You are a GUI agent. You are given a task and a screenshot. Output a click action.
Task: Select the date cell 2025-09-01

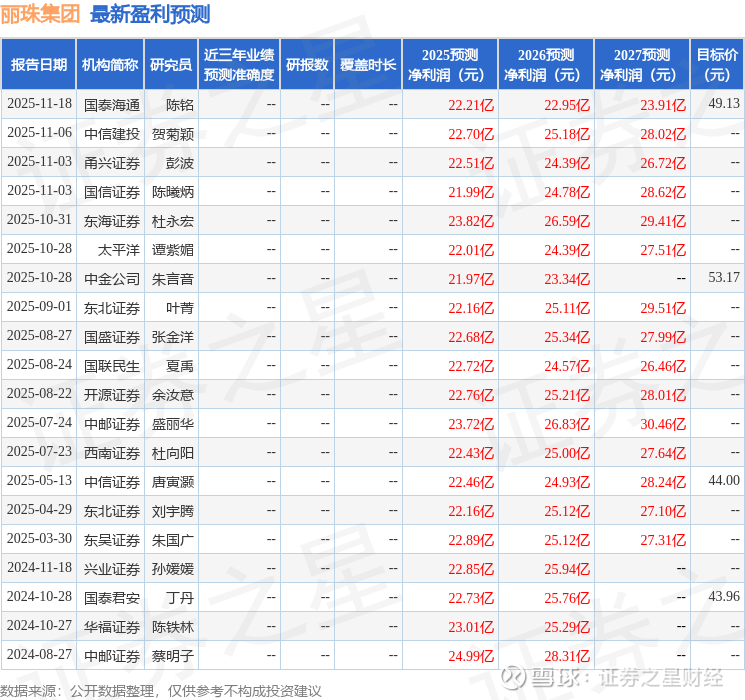click(x=39, y=307)
